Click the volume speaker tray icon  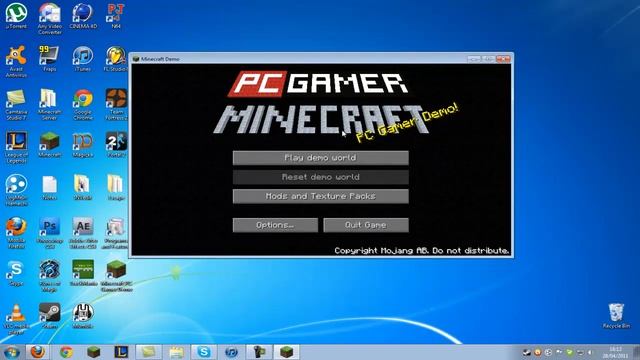coord(590,352)
